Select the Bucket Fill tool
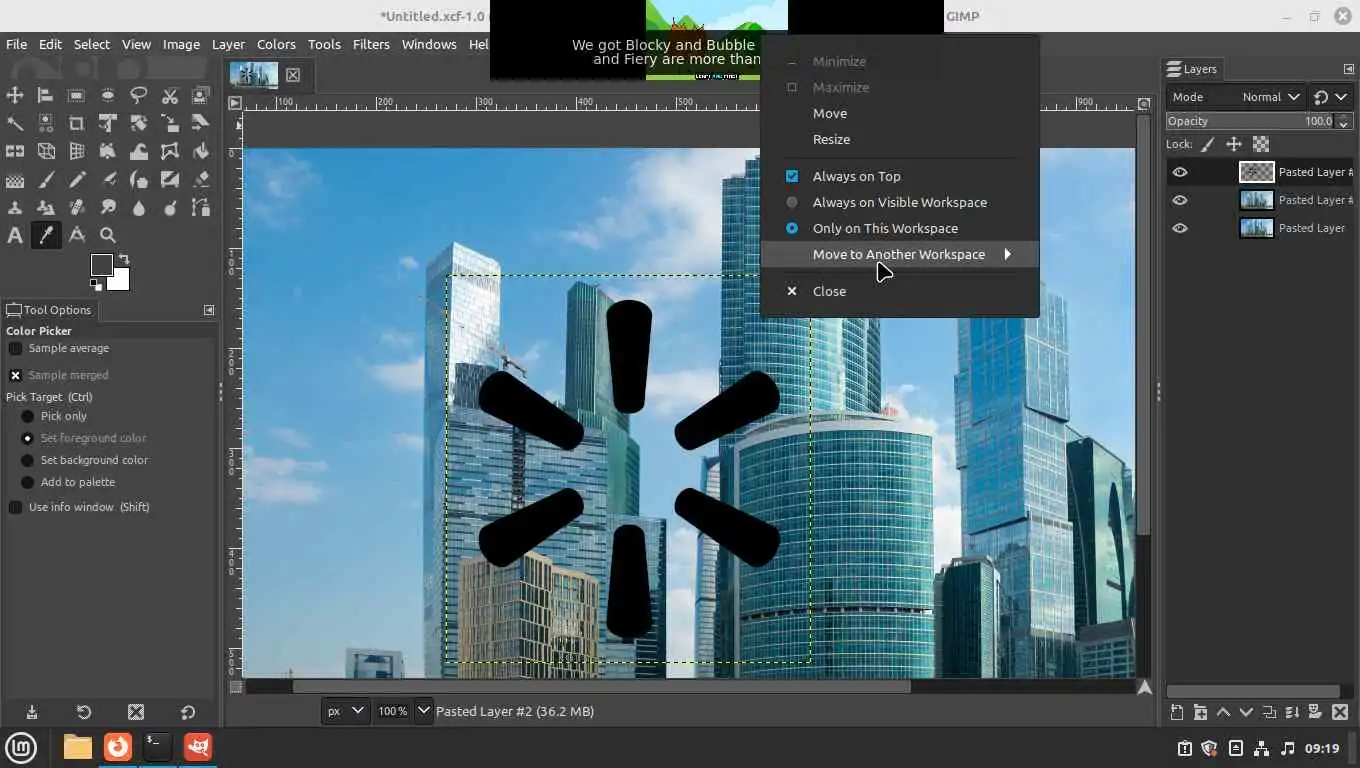The height and width of the screenshot is (768, 1360). (201, 151)
